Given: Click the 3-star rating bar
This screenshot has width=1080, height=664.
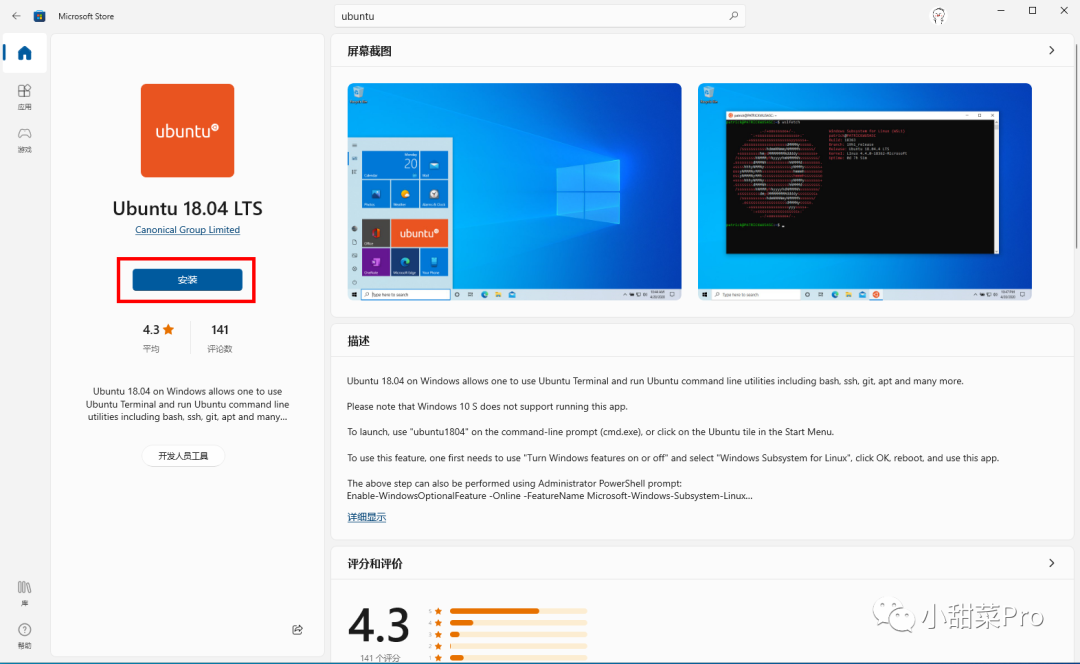Looking at the screenshot, I should pos(518,634).
